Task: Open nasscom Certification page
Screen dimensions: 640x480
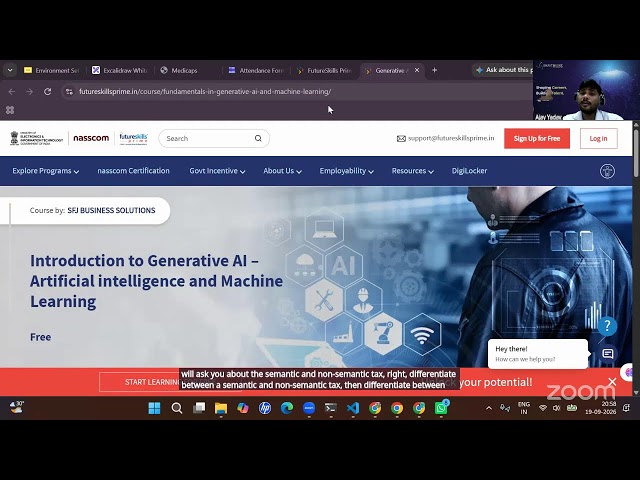Action: (133, 171)
